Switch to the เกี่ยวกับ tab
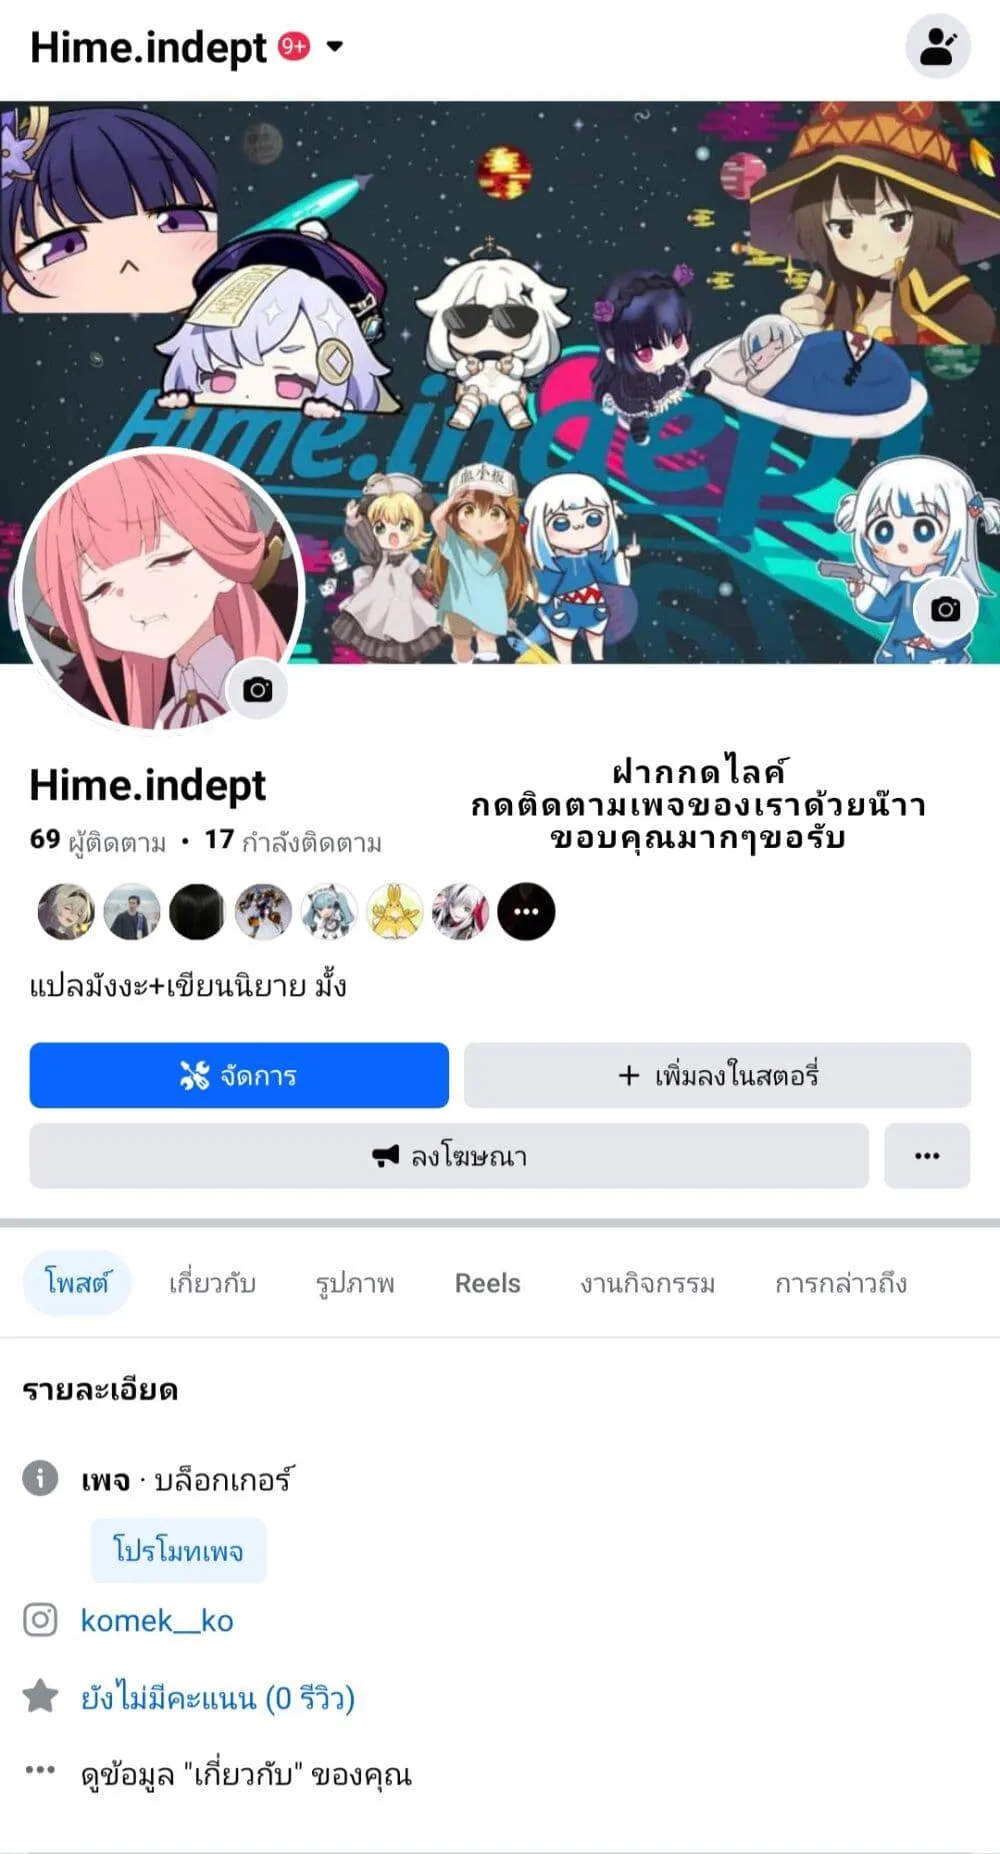 [212, 1283]
